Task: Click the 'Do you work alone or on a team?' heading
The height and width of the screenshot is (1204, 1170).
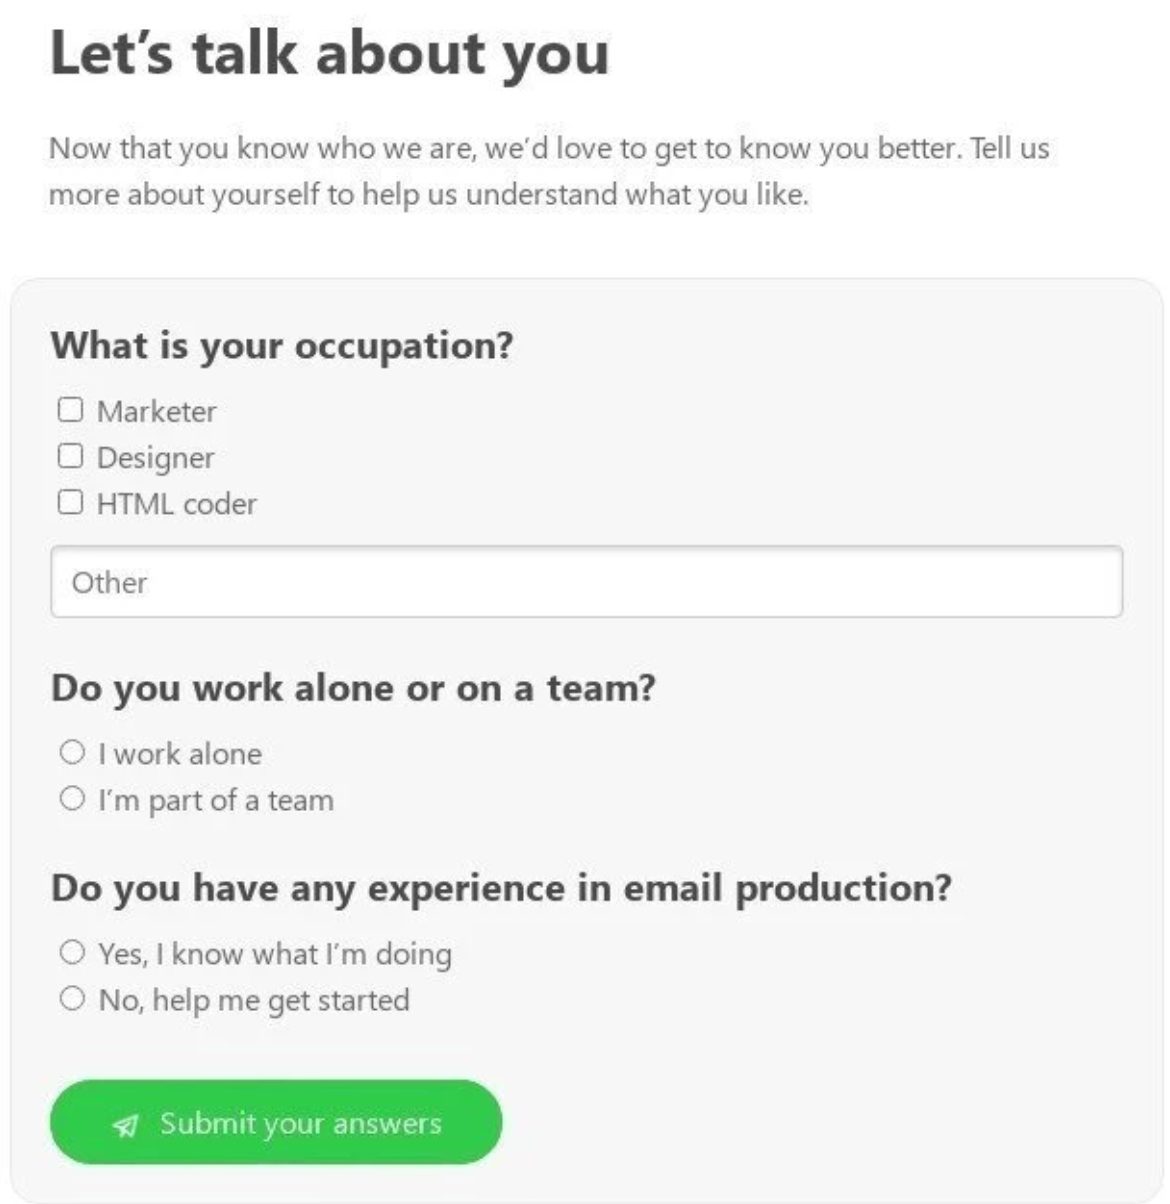Action: coord(355,688)
